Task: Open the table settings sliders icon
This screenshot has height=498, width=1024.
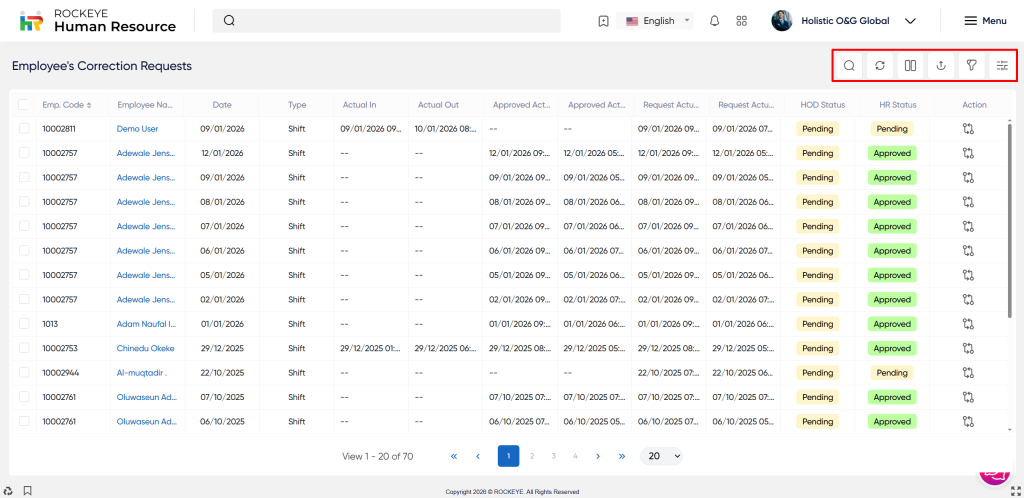Action: [1001, 66]
